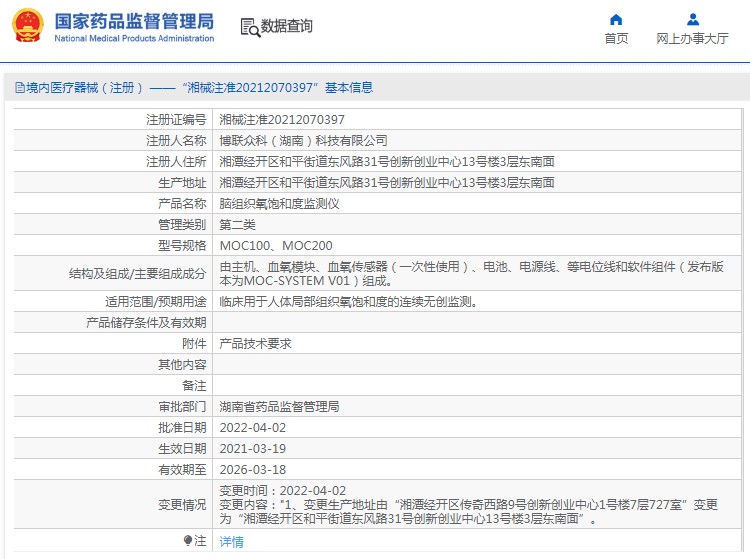The height and width of the screenshot is (559, 750).
Task: Click the 备注 label
Action: [x=194, y=386]
